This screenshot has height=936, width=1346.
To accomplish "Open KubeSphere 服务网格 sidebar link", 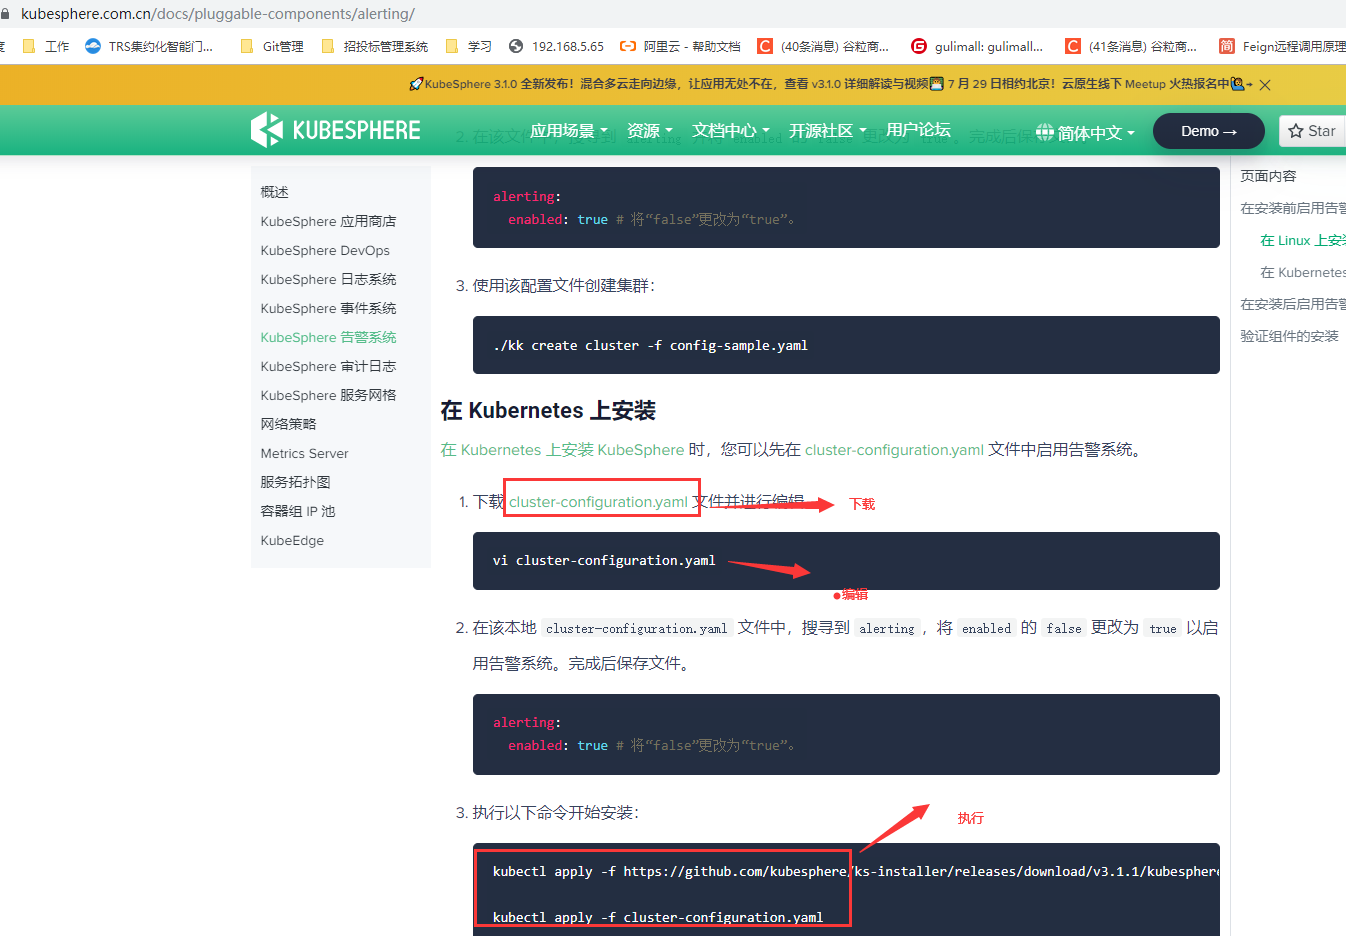I will tap(328, 395).
